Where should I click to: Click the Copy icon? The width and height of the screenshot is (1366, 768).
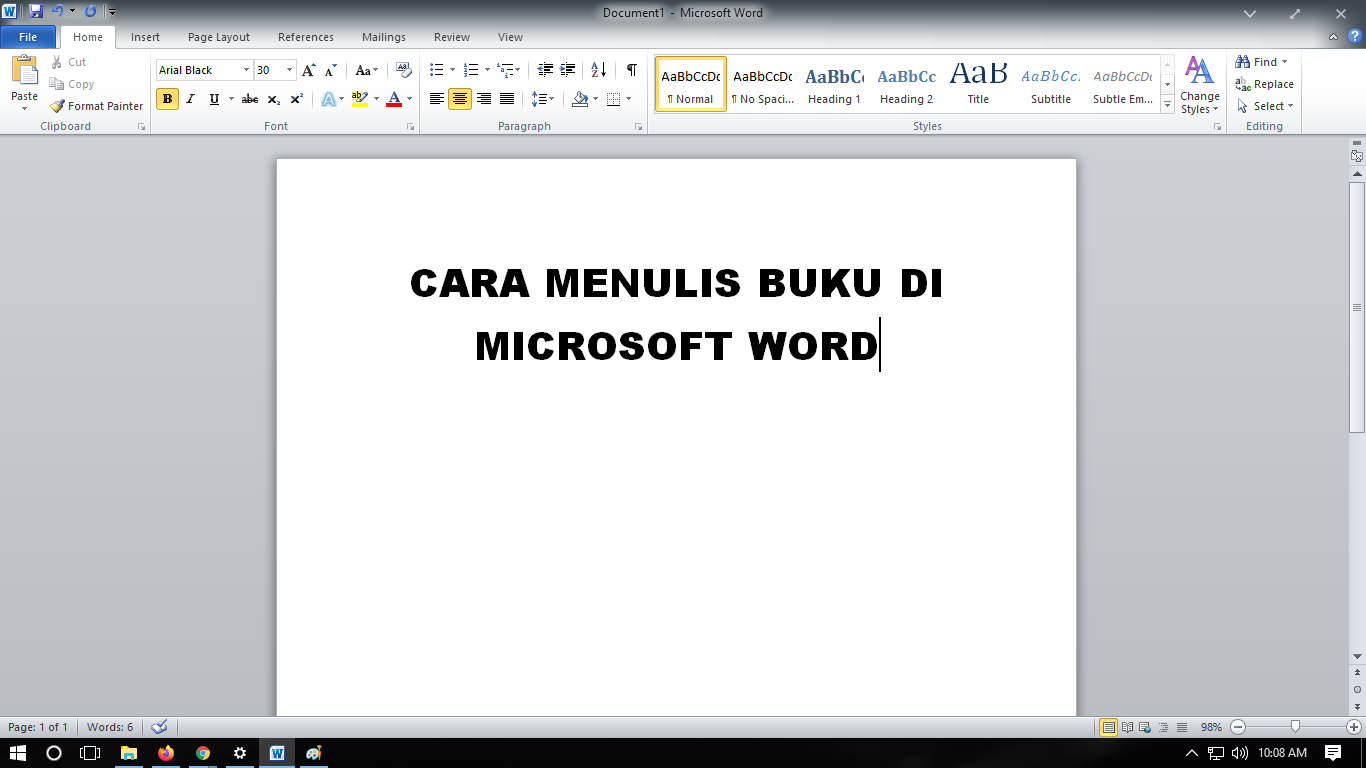pos(57,84)
